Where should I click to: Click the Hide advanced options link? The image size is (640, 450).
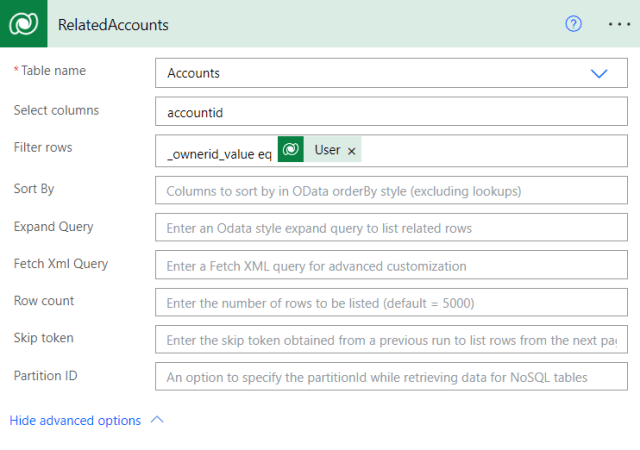click(75, 421)
